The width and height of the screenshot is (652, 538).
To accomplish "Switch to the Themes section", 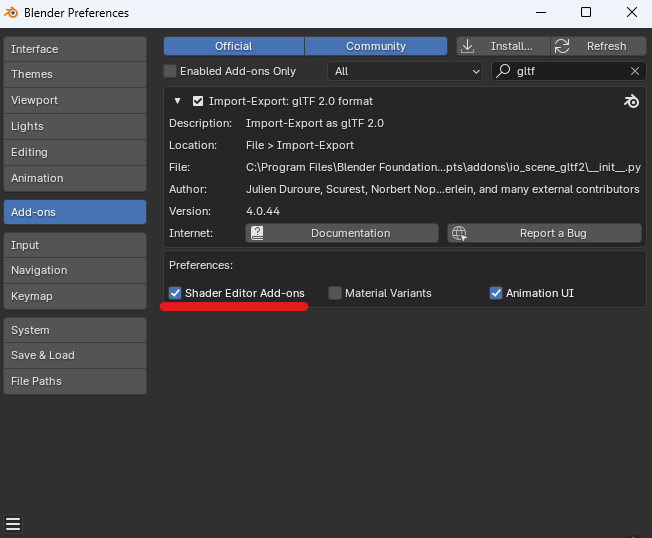I will [75, 74].
